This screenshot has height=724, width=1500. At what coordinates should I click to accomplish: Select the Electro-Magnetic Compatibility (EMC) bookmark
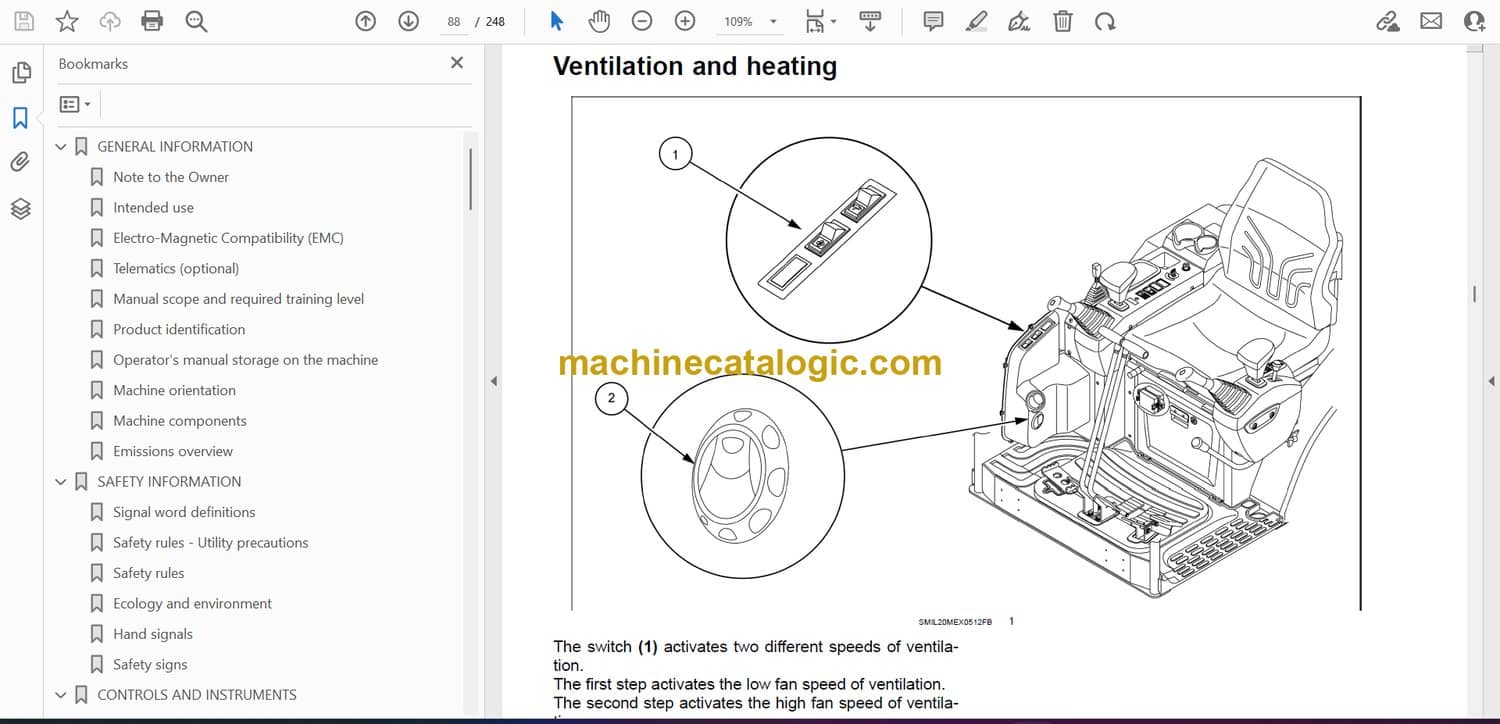click(228, 238)
